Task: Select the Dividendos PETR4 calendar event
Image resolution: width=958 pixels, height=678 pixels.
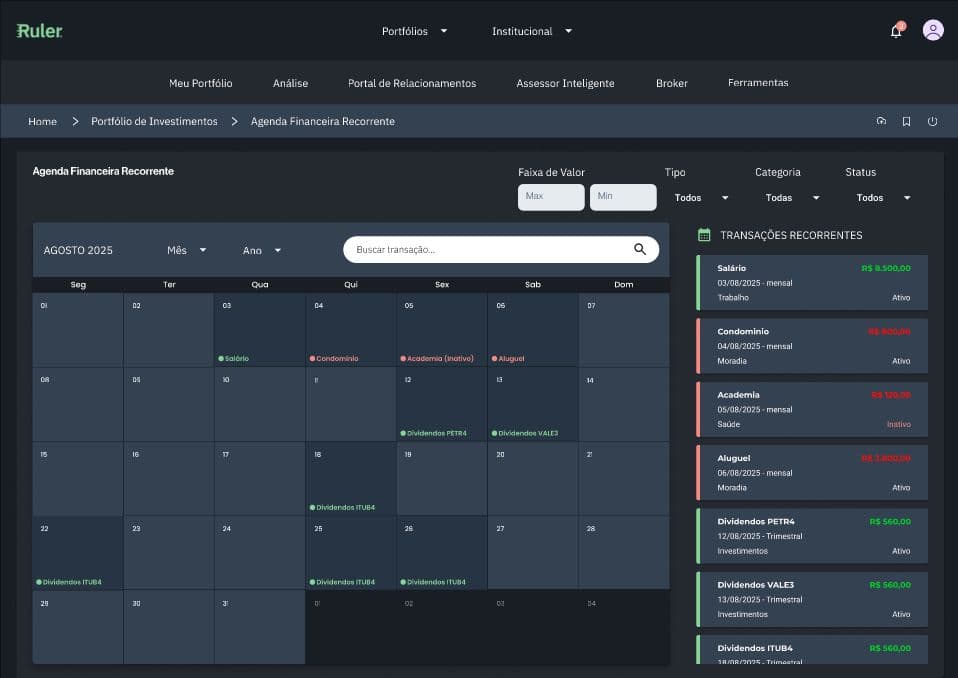Action: 436,433
